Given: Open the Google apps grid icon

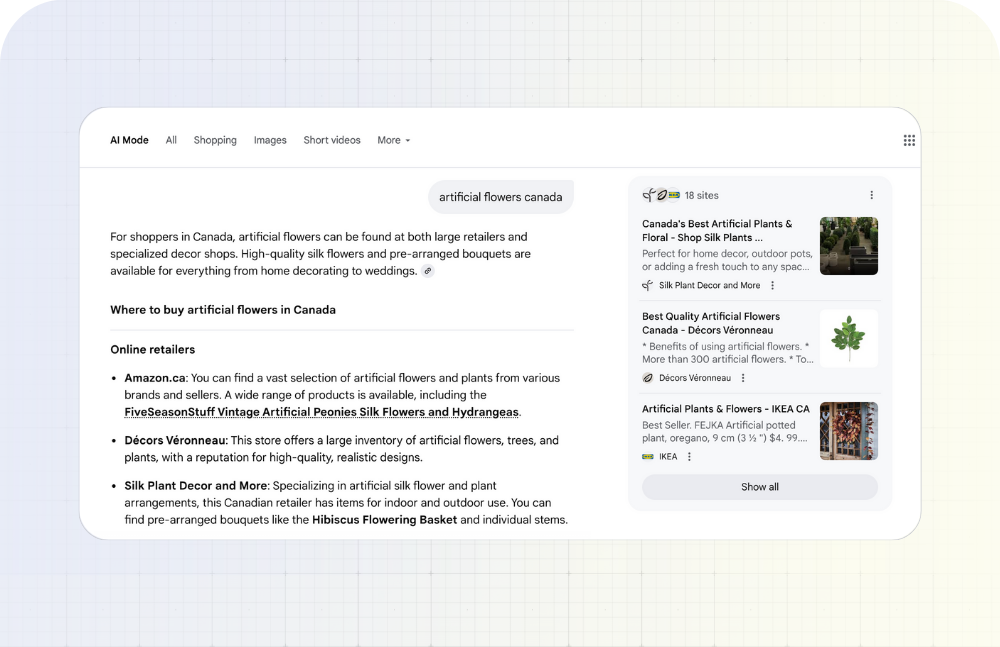Looking at the screenshot, I should coord(909,141).
